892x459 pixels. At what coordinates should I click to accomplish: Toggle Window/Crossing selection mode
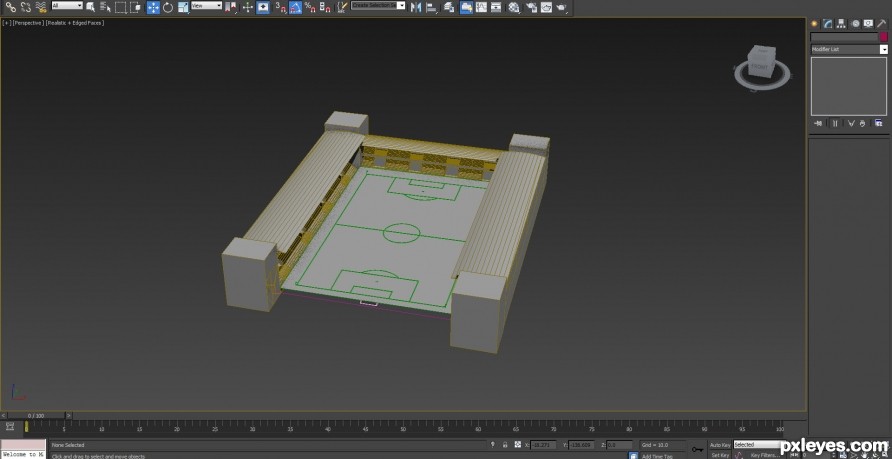pos(135,7)
